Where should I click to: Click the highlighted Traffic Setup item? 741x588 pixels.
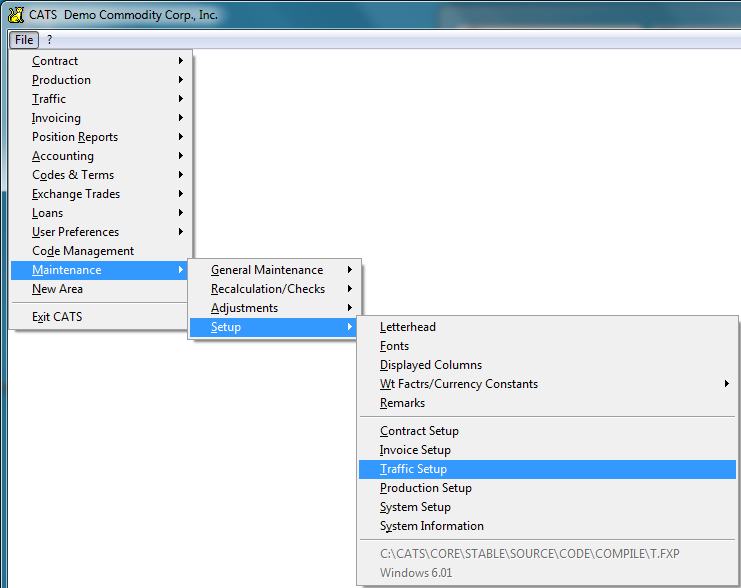coord(547,469)
